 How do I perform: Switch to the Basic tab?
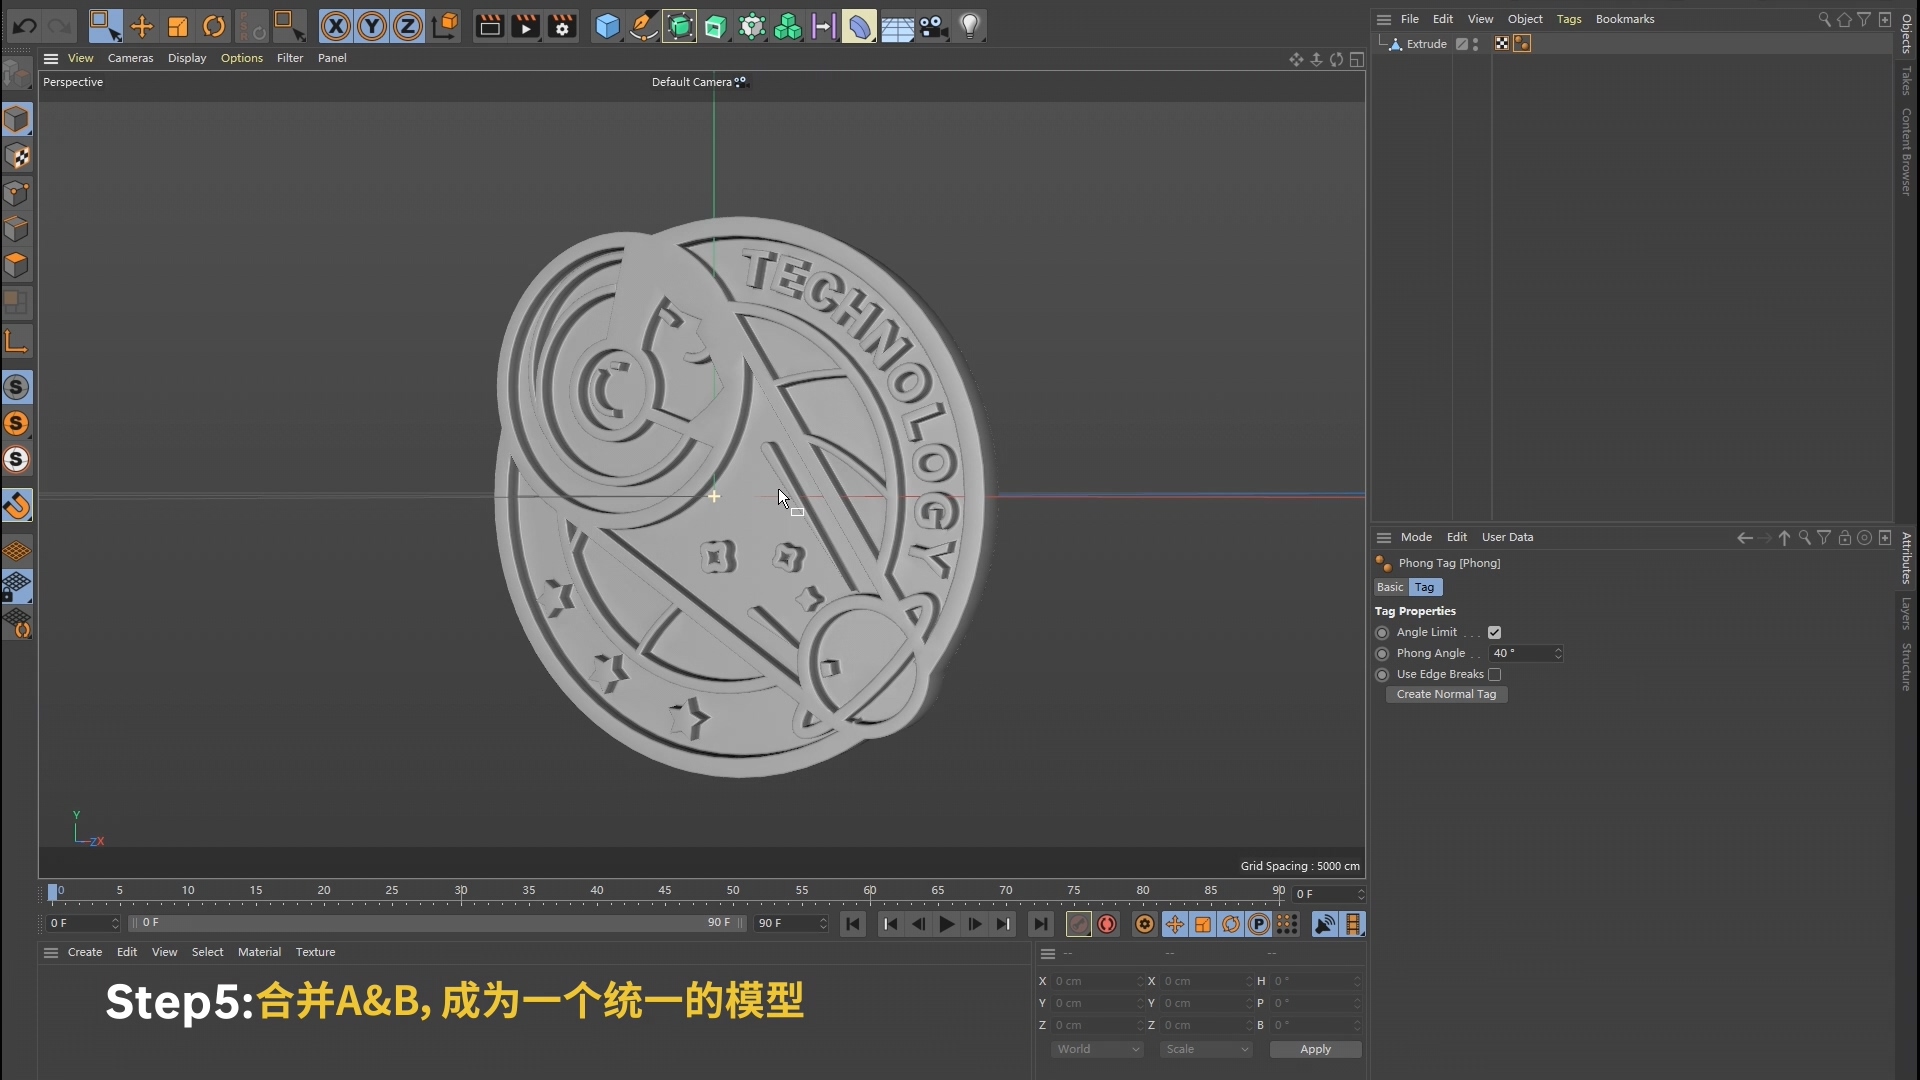1390,587
